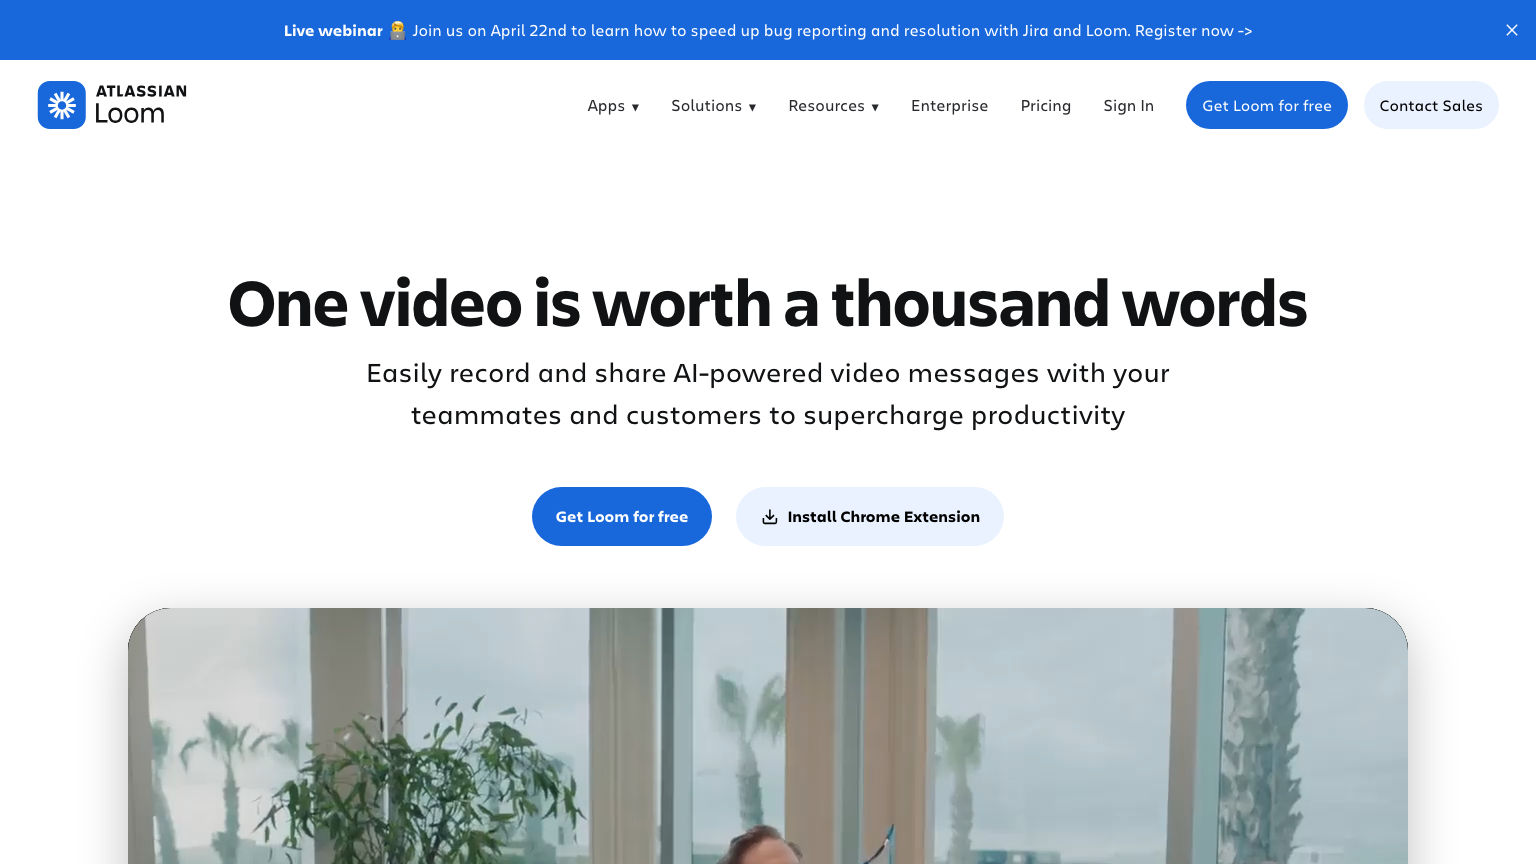Click the Loom pinwheel logo icon
Screen dimensions: 1536x864
pyautogui.click(x=62, y=105)
